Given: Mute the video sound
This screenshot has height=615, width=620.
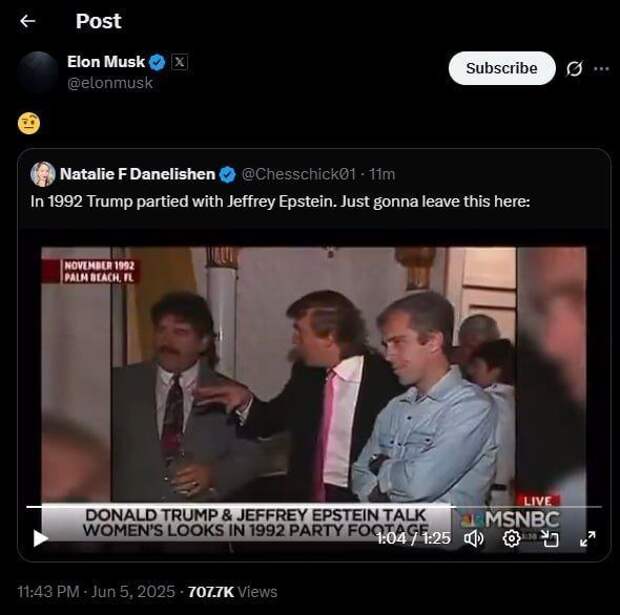Looking at the screenshot, I should [474, 538].
